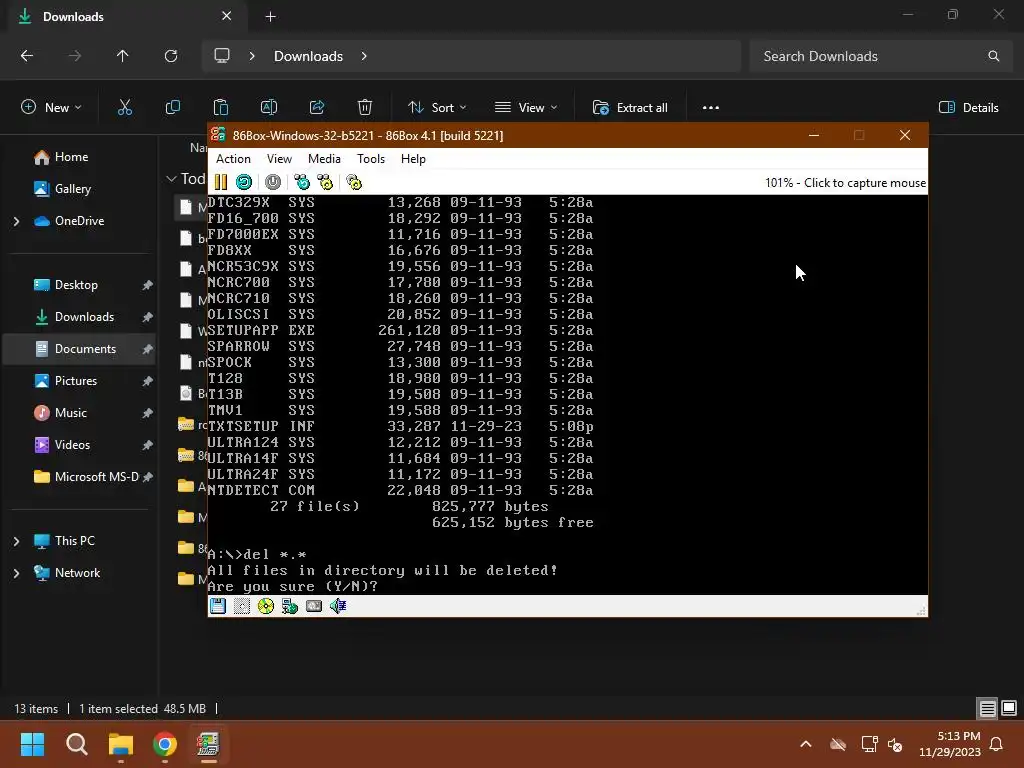
Task: Click Copy icon in Explorer toolbar
Action: click(172, 108)
